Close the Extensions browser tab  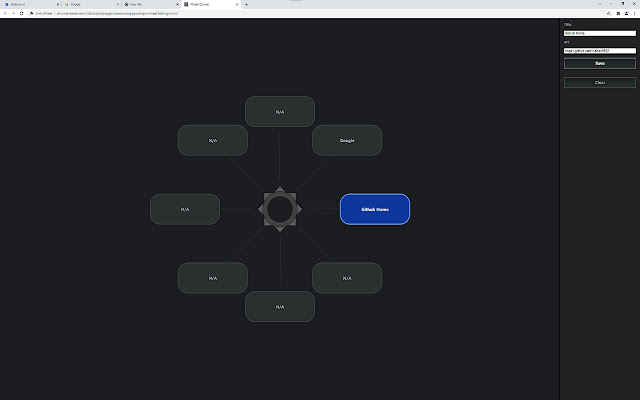58,4
